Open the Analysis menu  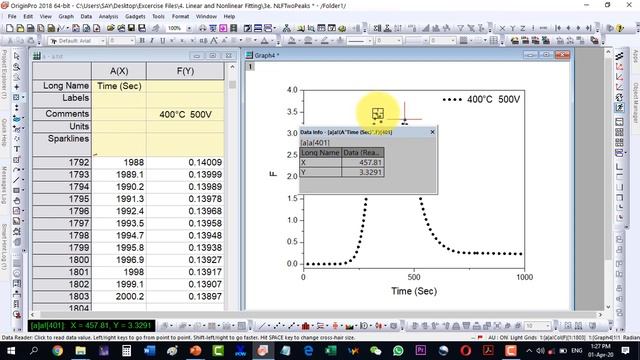108,16
